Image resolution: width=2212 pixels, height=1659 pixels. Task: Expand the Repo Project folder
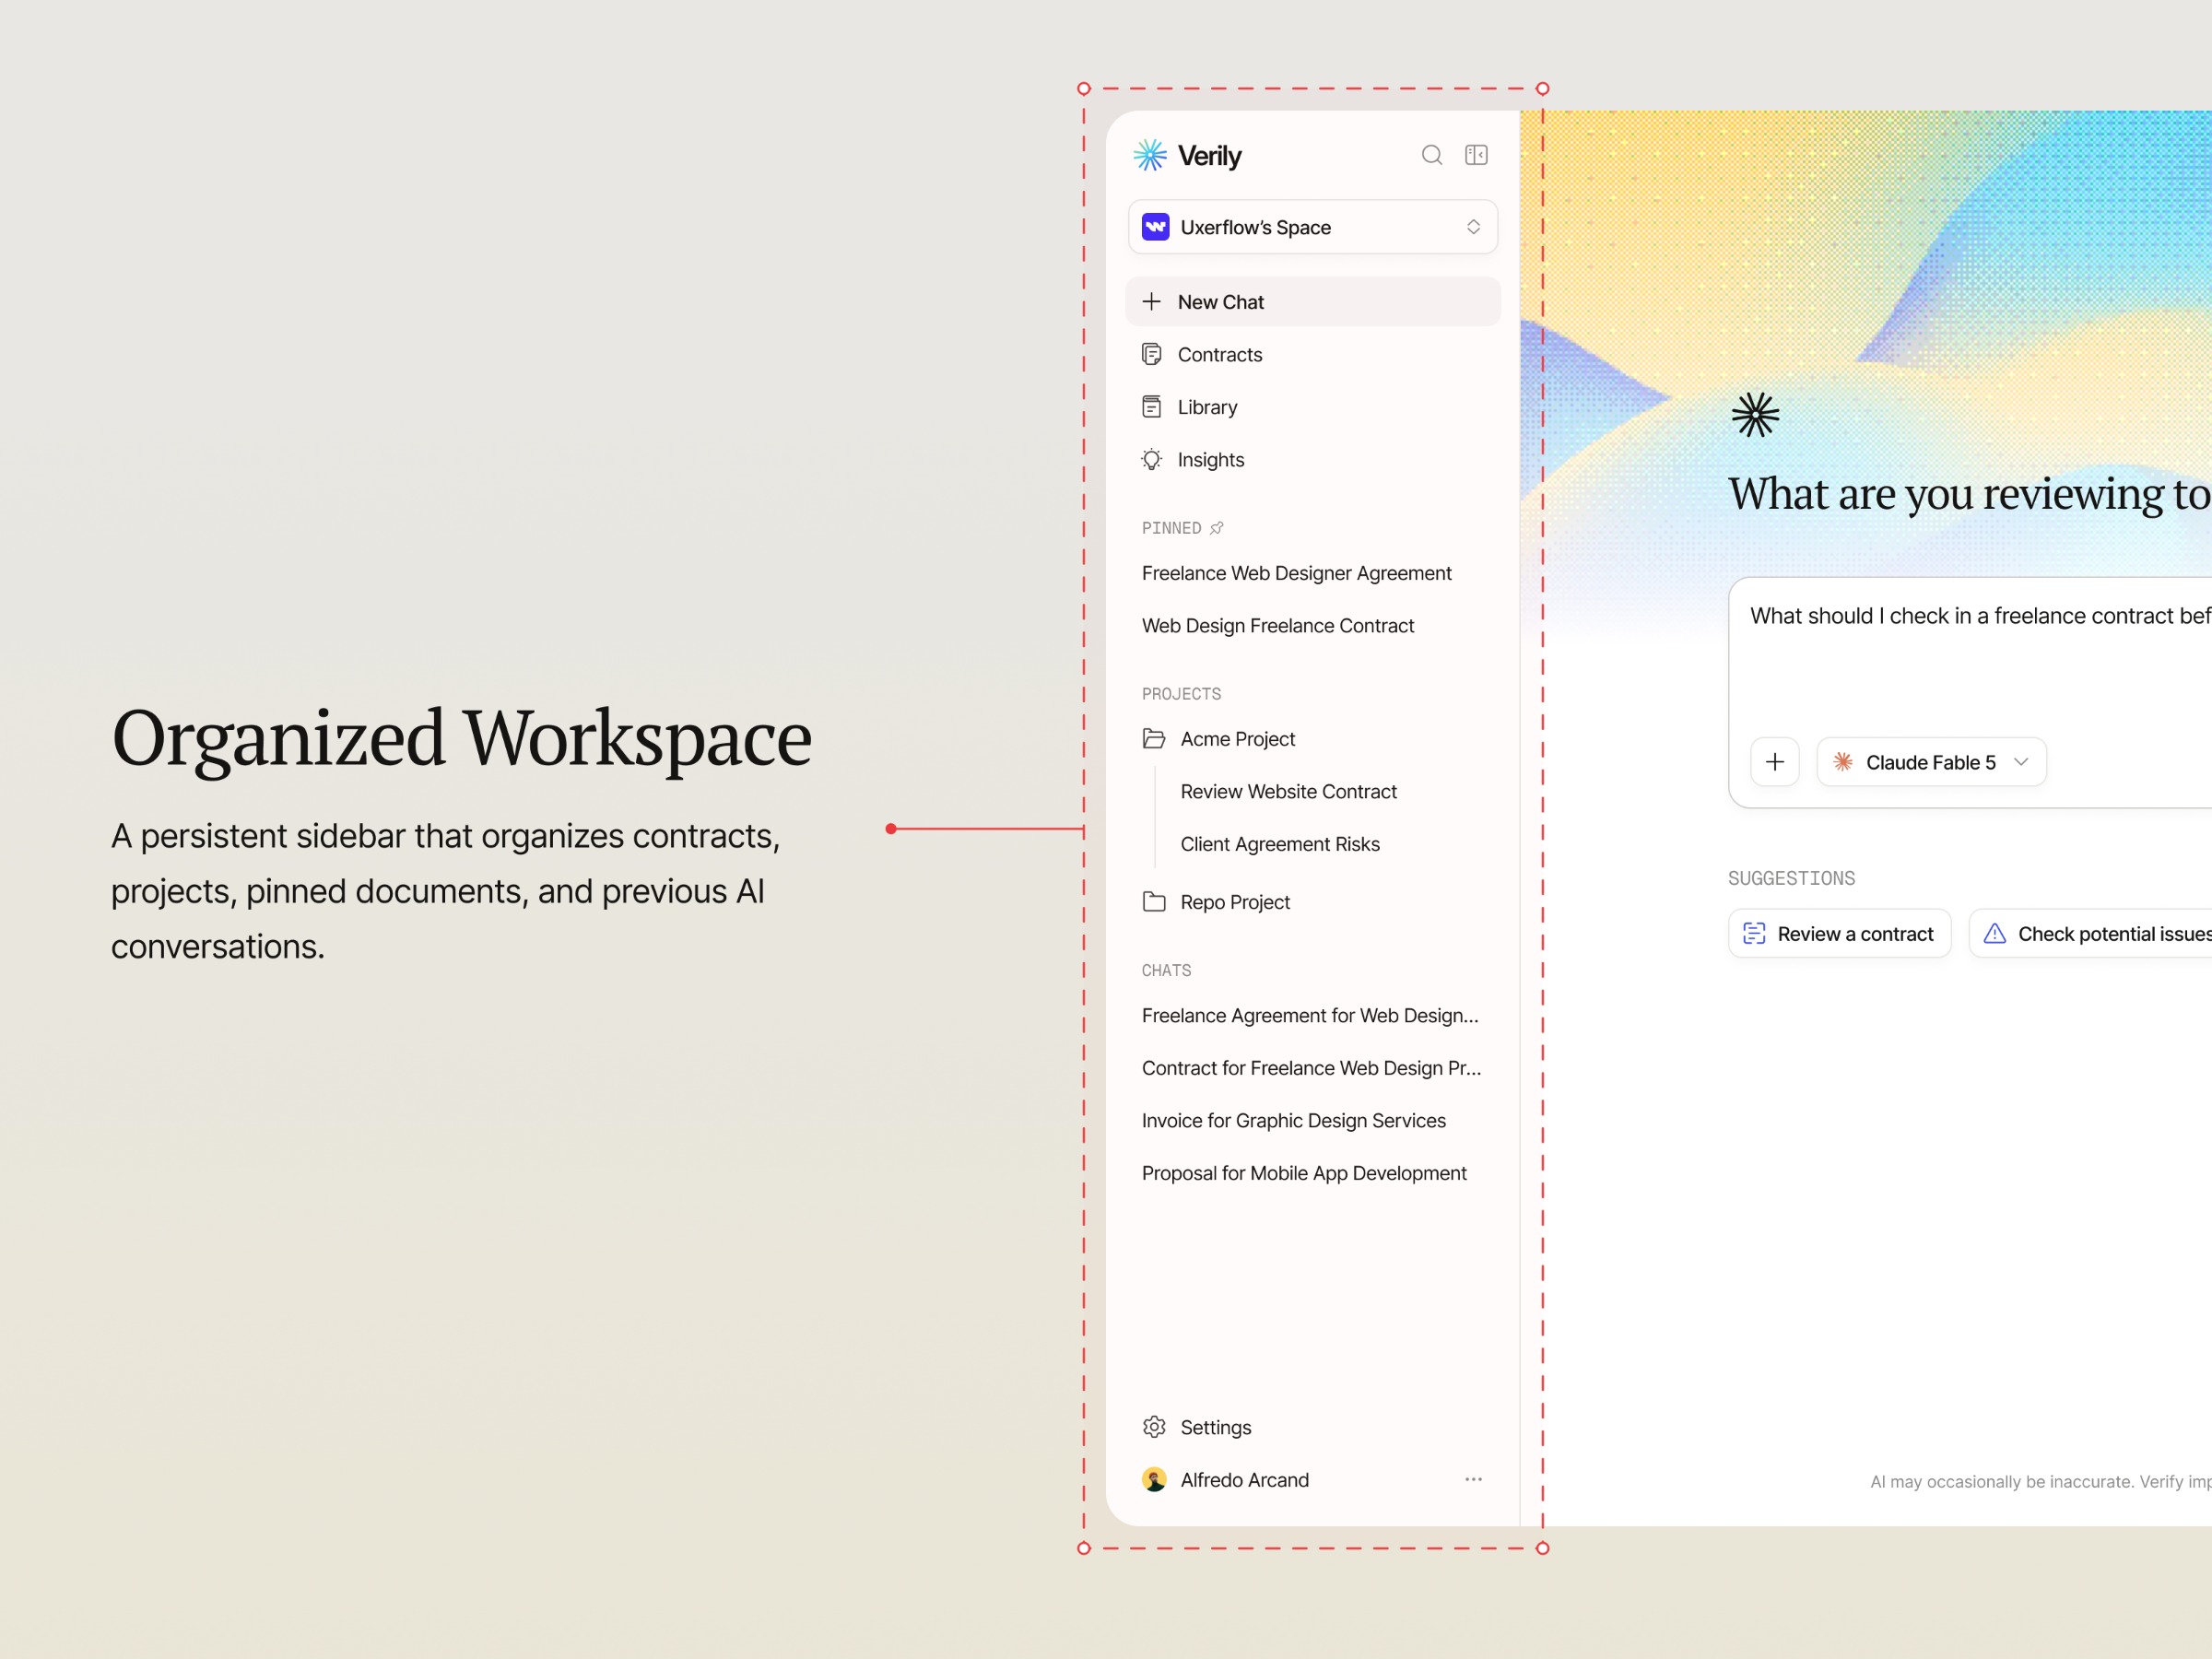tap(1312, 902)
